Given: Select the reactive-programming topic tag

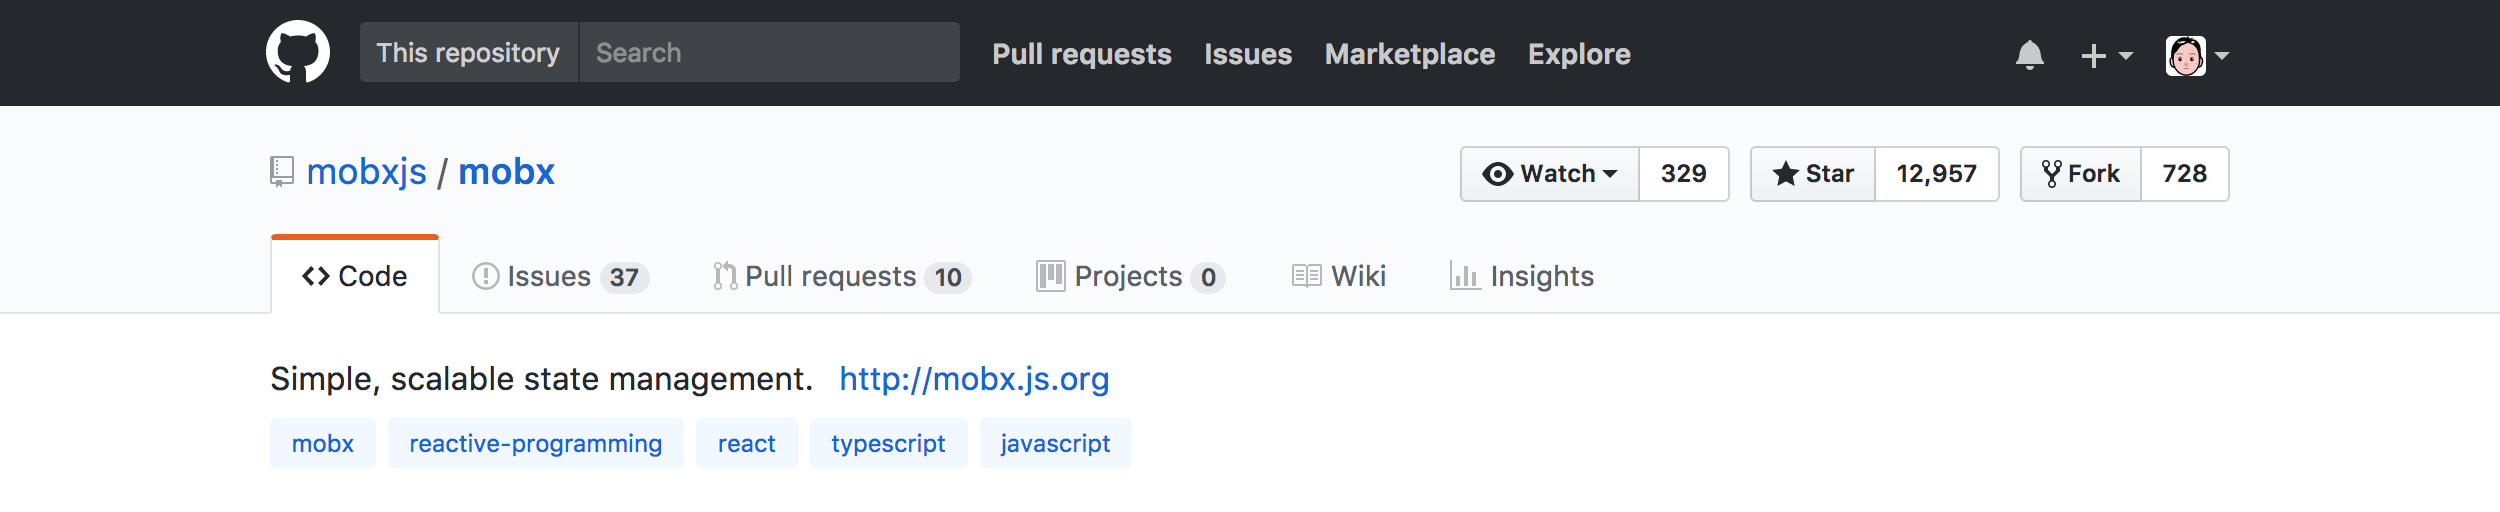Looking at the screenshot, I should point(536,443).
